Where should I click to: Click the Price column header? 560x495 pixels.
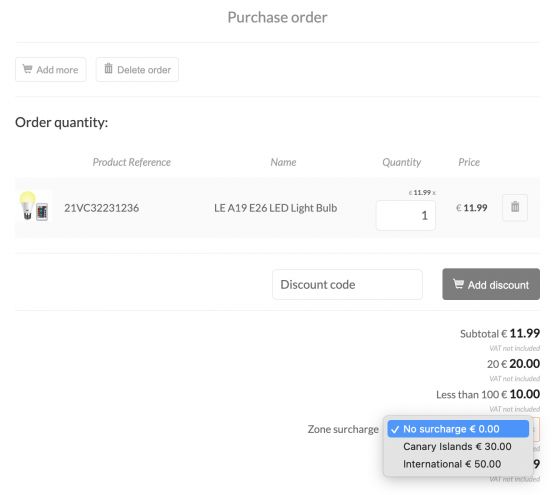pos(469,162)
